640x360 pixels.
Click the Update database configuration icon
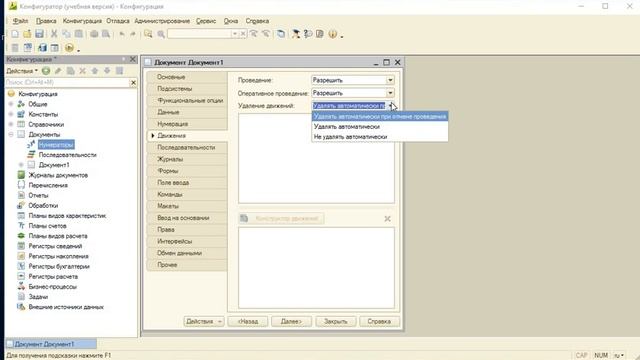pos(42,48)
